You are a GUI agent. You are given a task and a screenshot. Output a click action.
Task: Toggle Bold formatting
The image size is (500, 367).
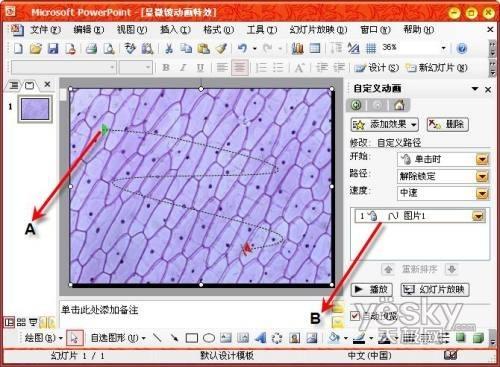(x=166, y=68)
